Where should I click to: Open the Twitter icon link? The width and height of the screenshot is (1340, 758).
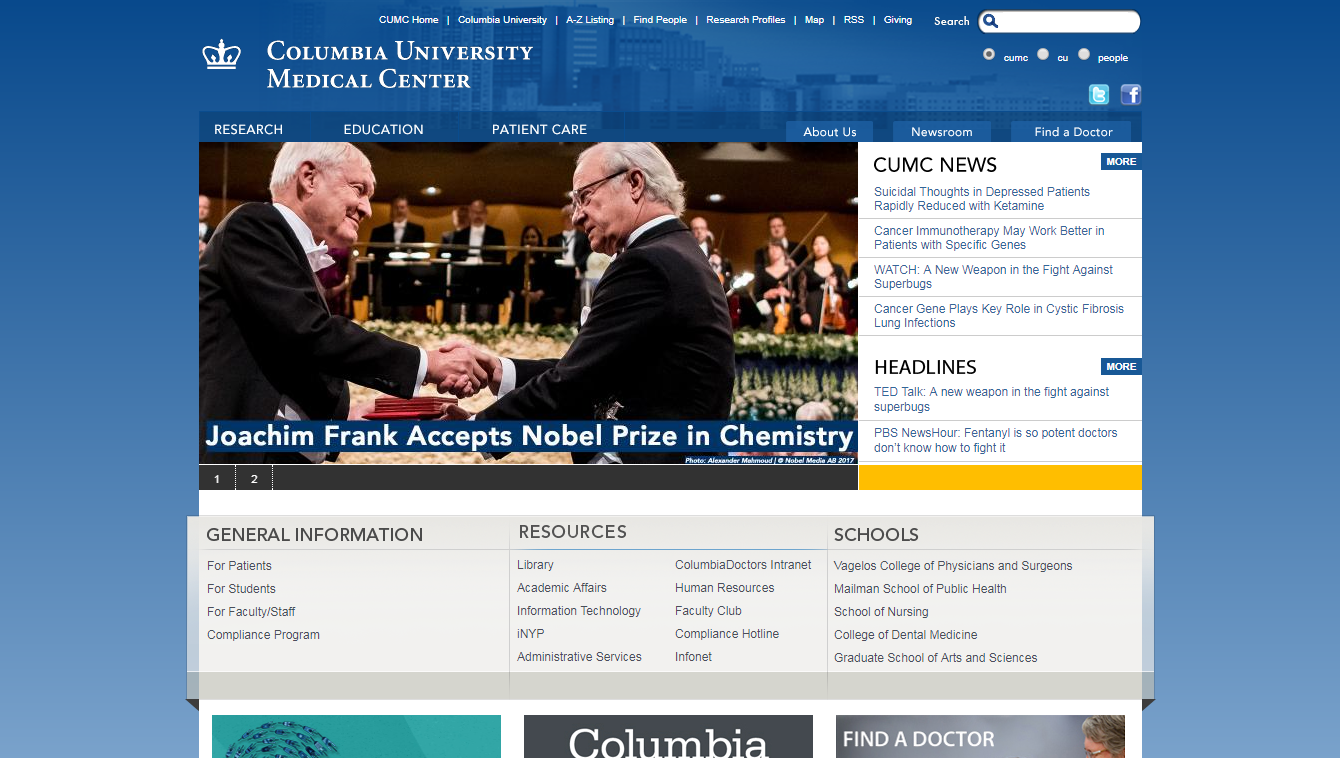pos(1099,95)
